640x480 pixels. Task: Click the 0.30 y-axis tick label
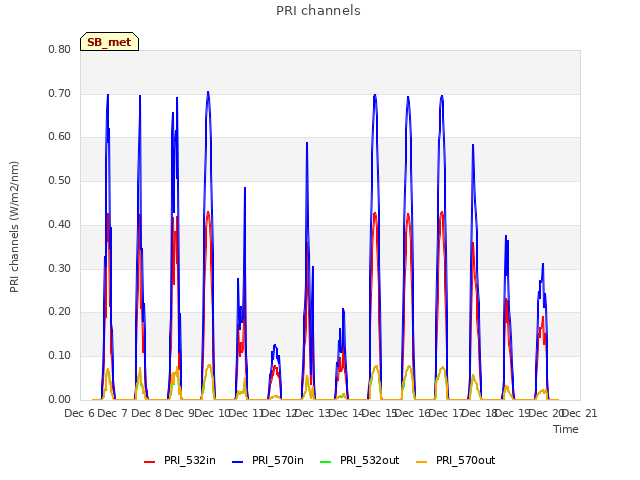point(60,269)
